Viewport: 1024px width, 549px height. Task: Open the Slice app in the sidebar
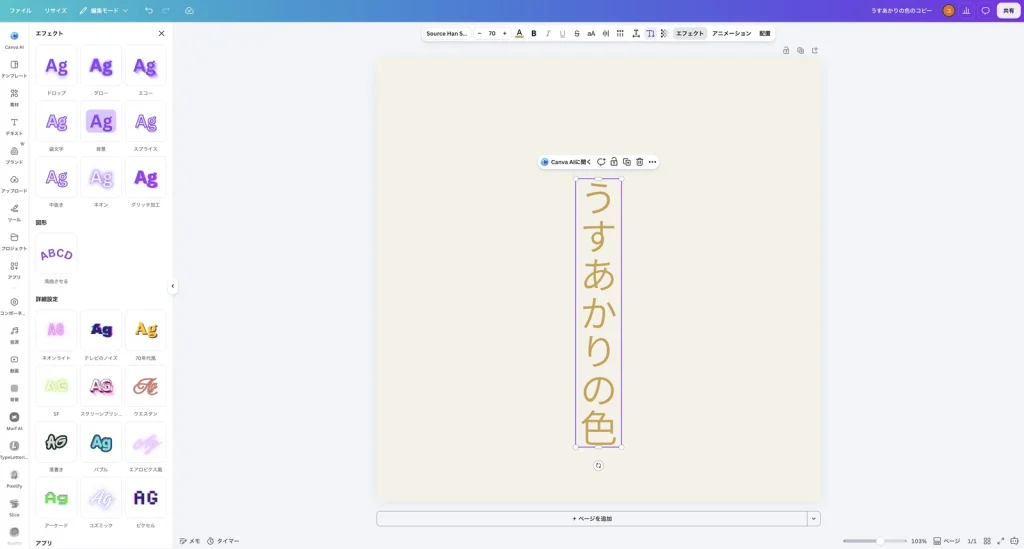tap(14, 507)
